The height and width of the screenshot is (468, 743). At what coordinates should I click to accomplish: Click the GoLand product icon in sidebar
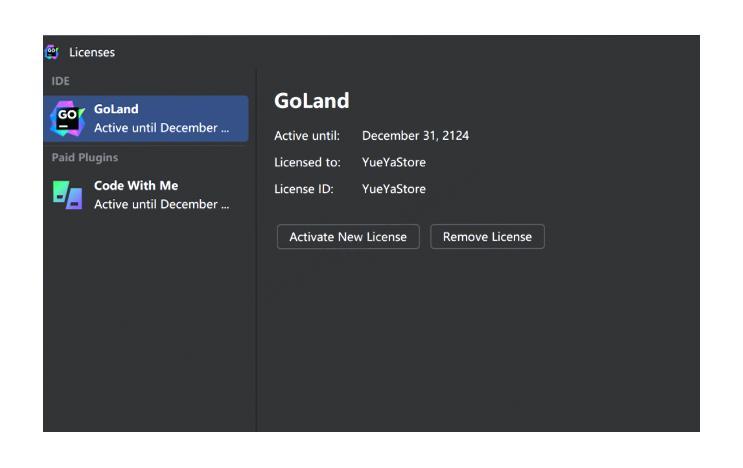click(x=68, y=118)
